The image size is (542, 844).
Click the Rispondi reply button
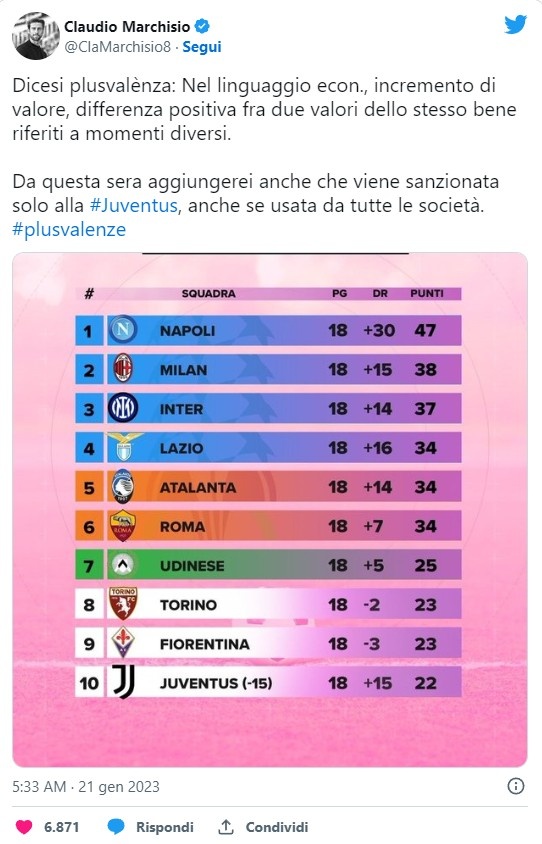164,827
